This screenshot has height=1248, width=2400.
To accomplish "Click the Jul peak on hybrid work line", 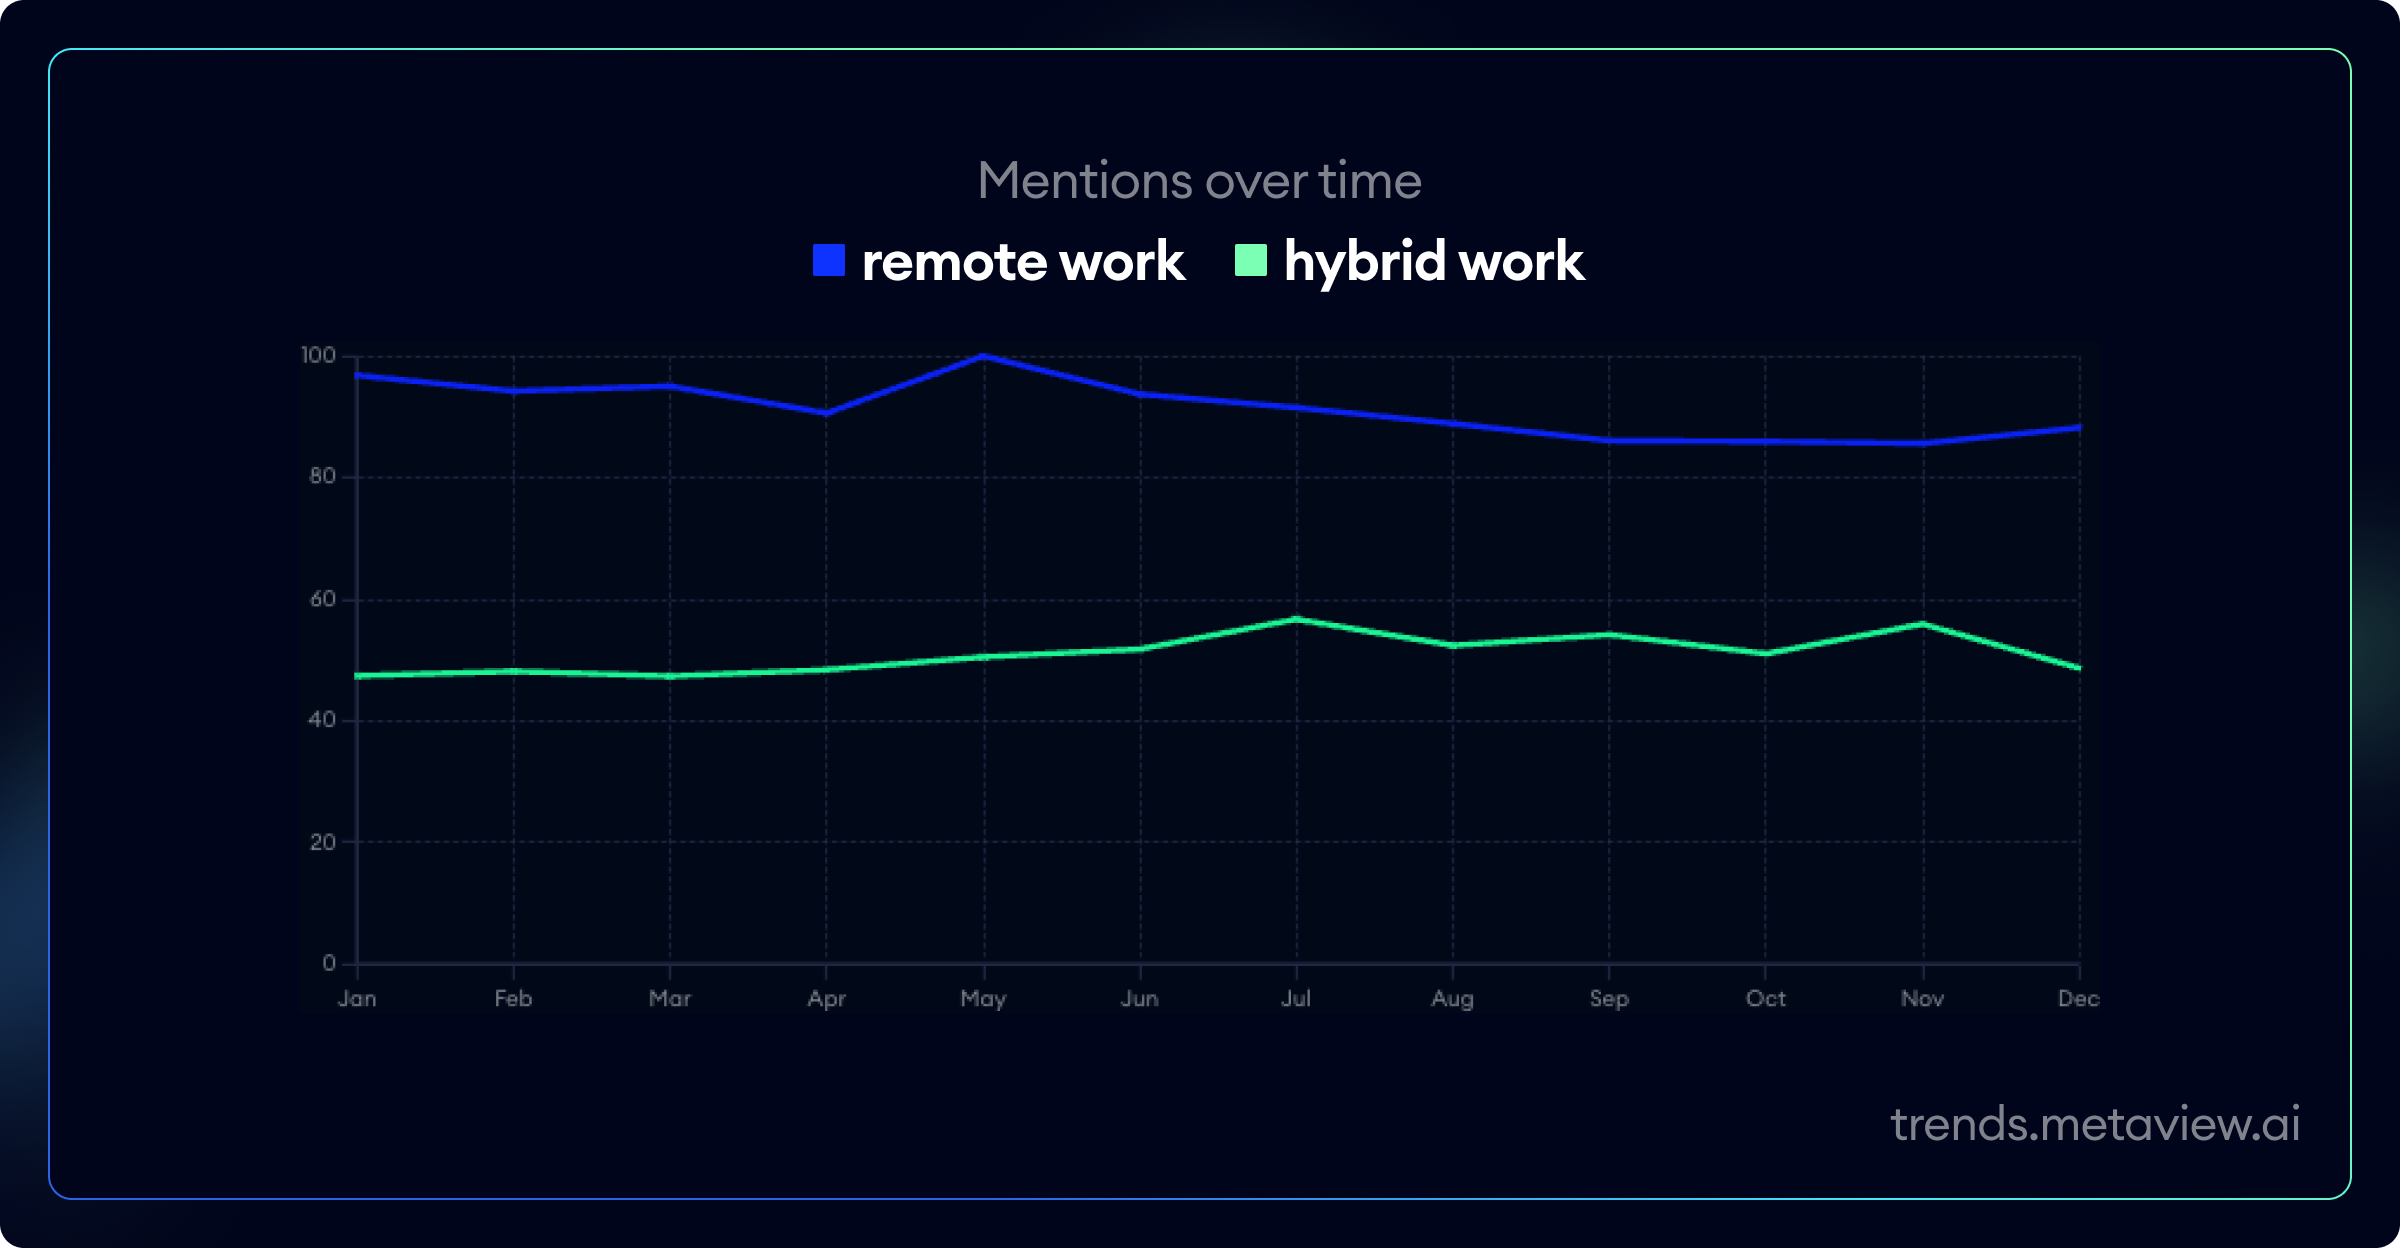I will (1297, 619).
